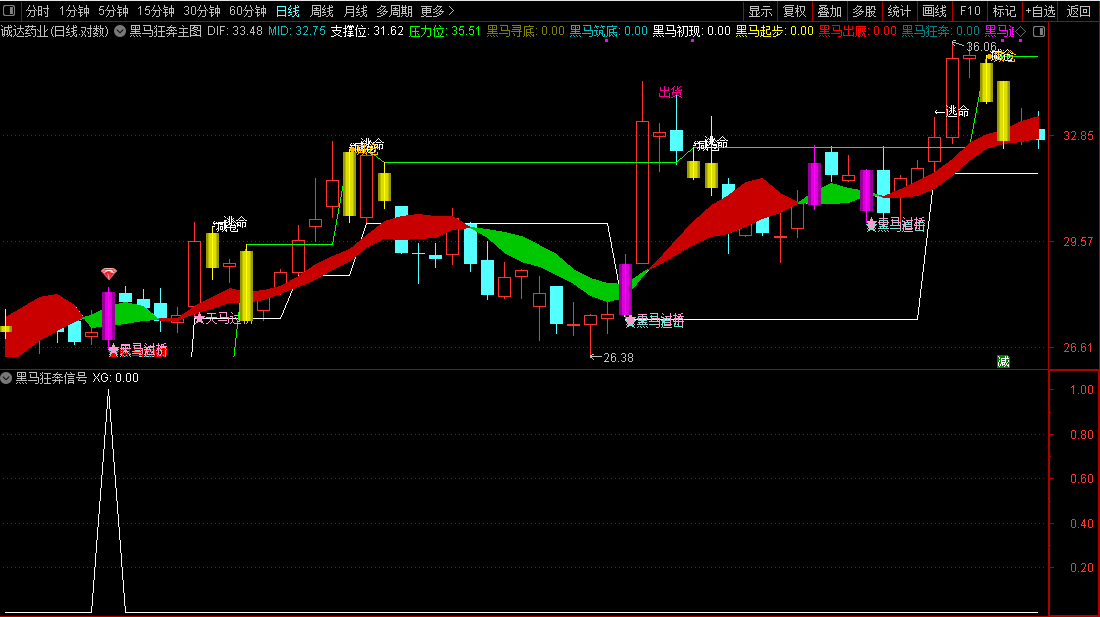Expand the 更多 periods menu
Screen dimensions: 1100x617
437,11
